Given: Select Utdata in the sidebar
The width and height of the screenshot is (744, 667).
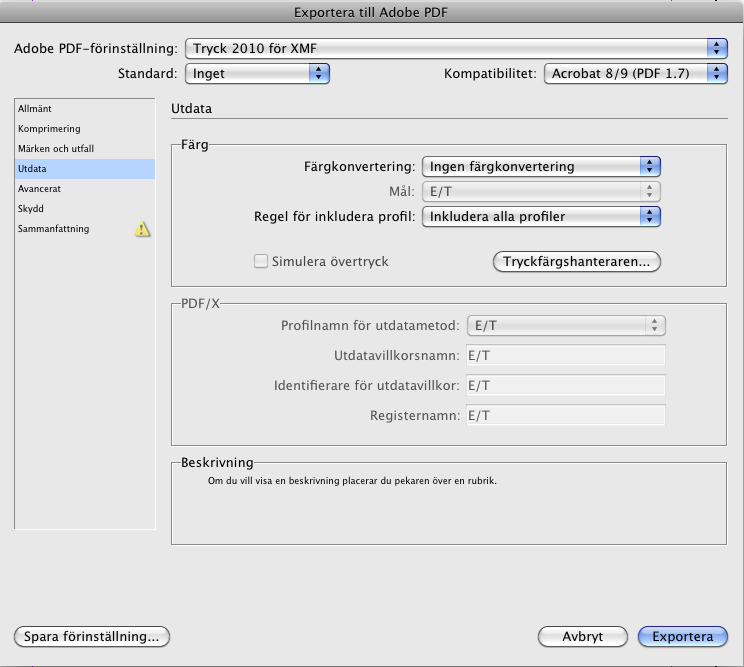Looking at the screenshot, I should coord(84,169).
